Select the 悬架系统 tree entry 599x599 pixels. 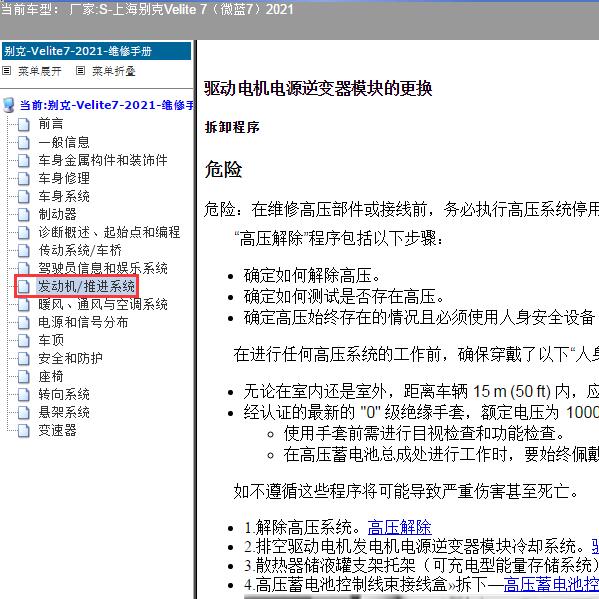pos(64,412)
